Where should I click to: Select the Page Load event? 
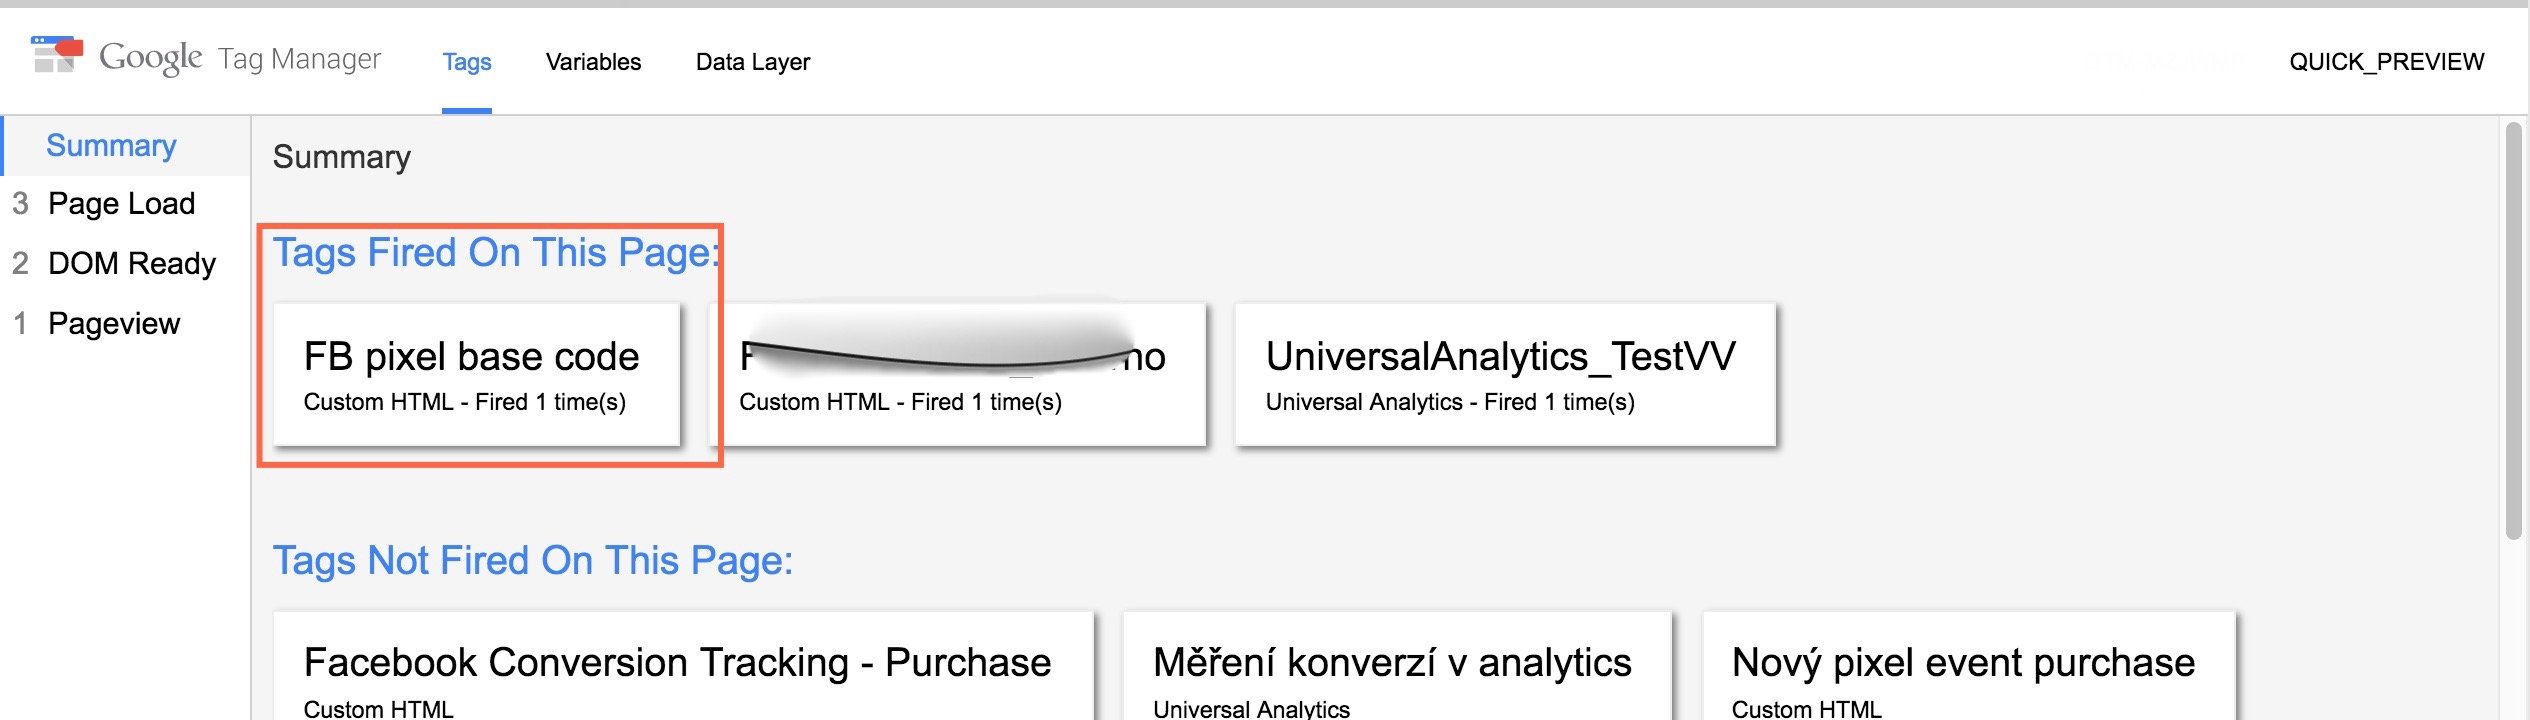click(x=121, y=204)
